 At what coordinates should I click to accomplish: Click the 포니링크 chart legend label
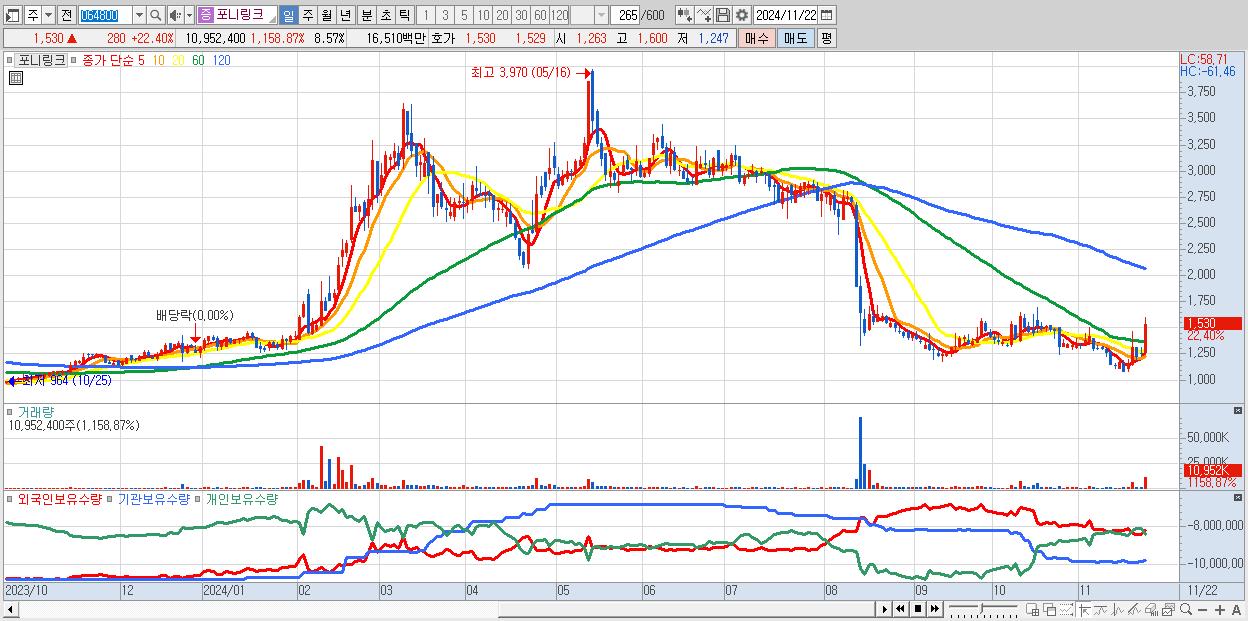[x=41, y=60]
